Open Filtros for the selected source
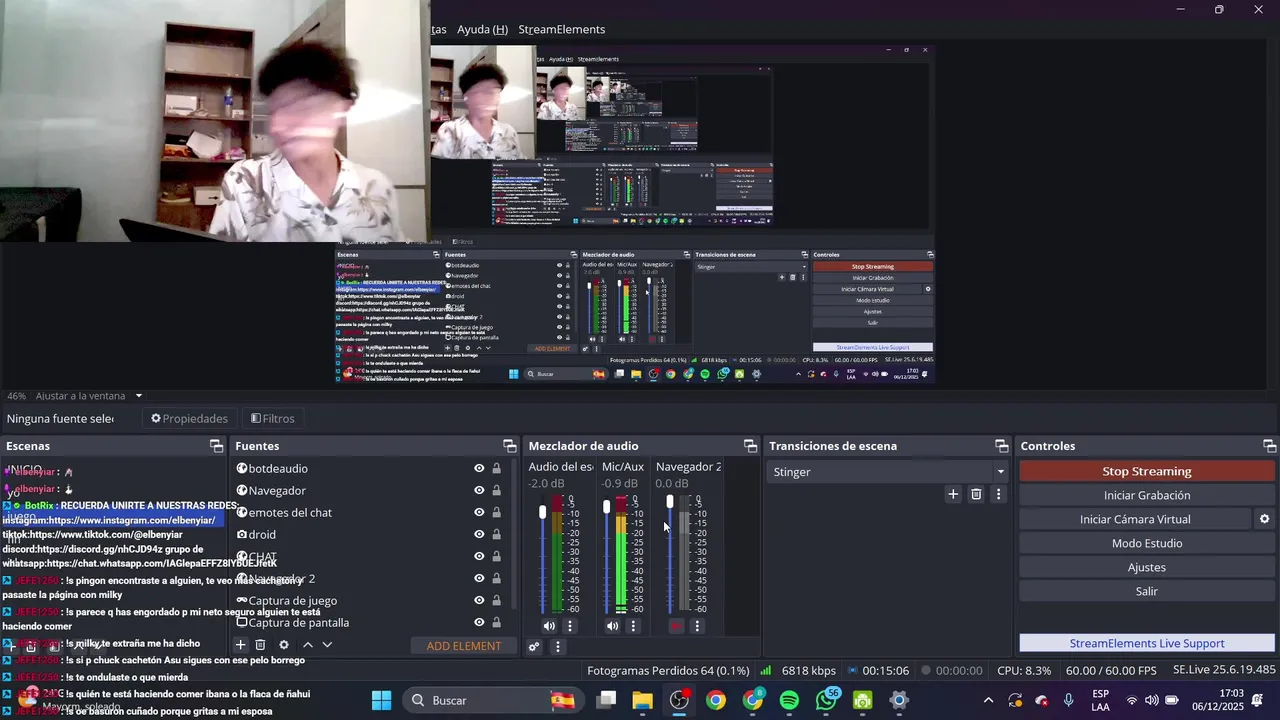 point(272,418)
